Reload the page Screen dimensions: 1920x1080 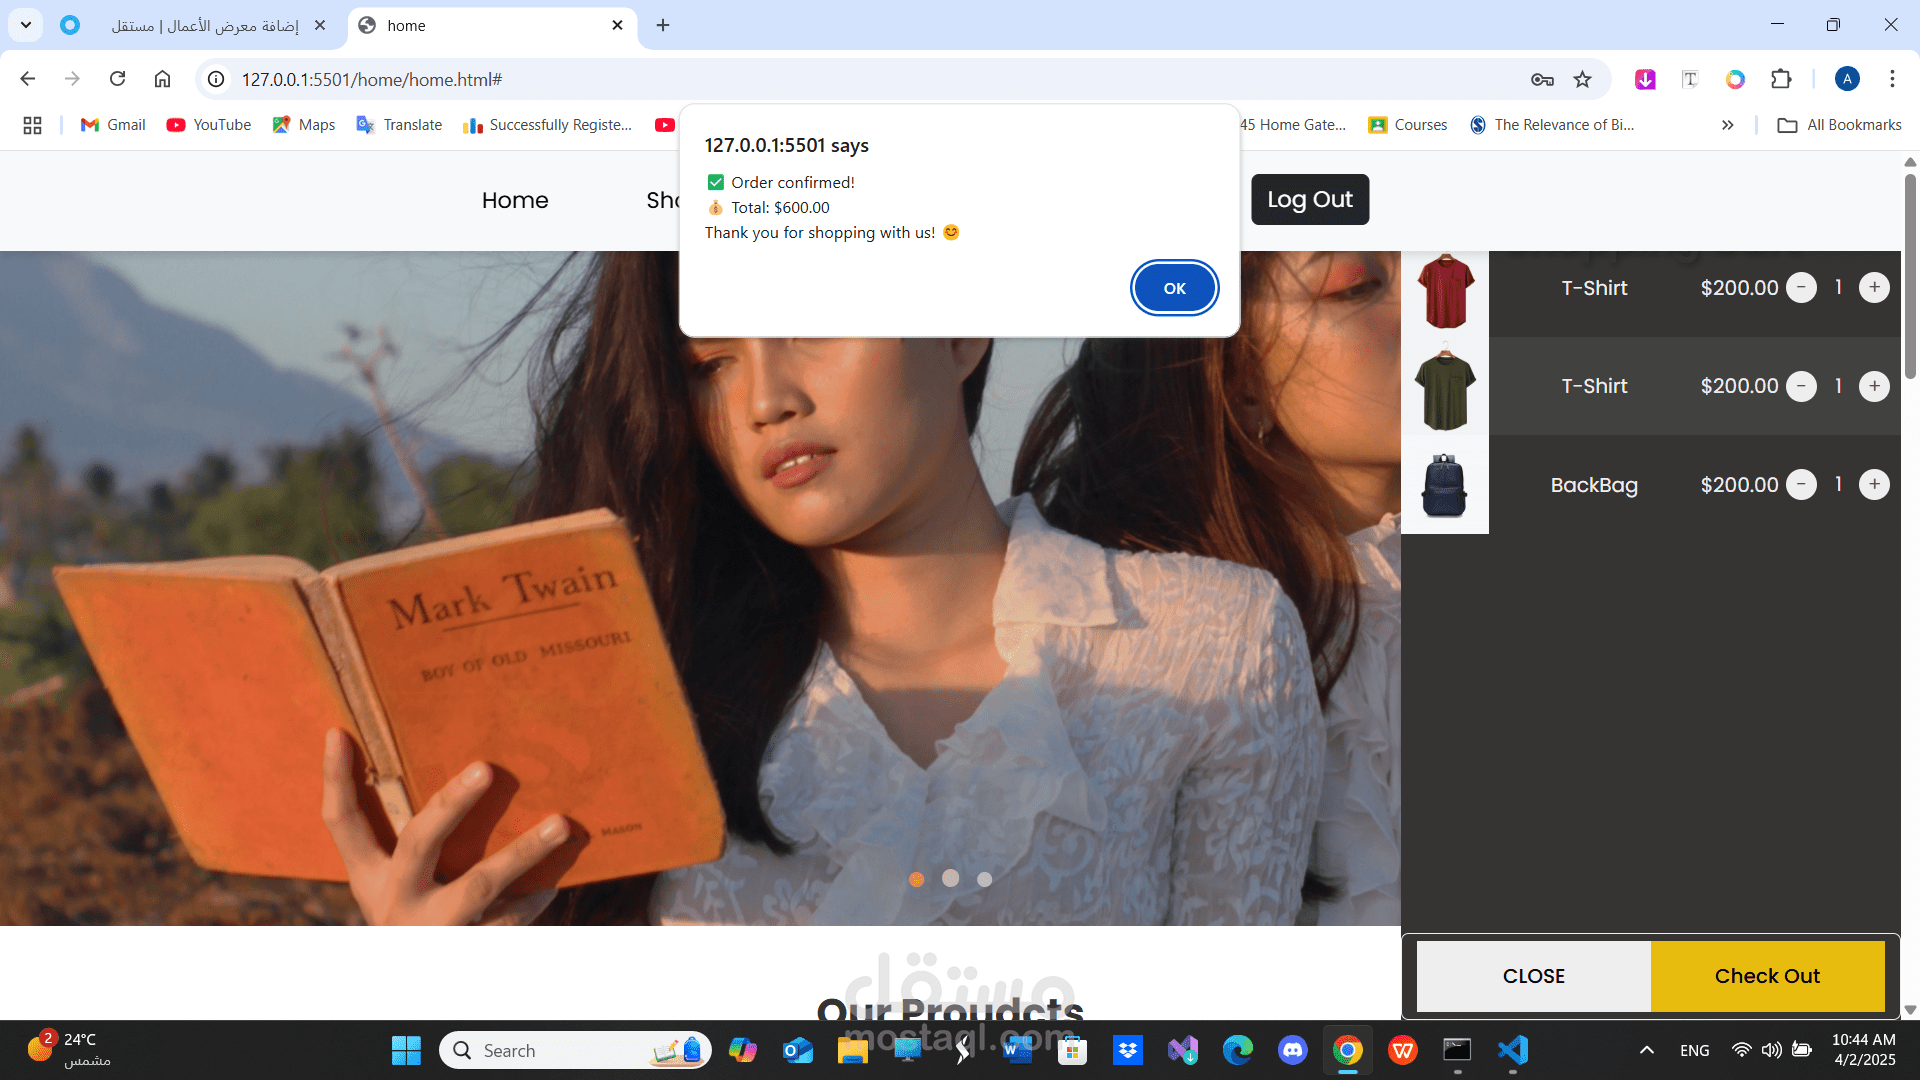[x=117, y=79]
